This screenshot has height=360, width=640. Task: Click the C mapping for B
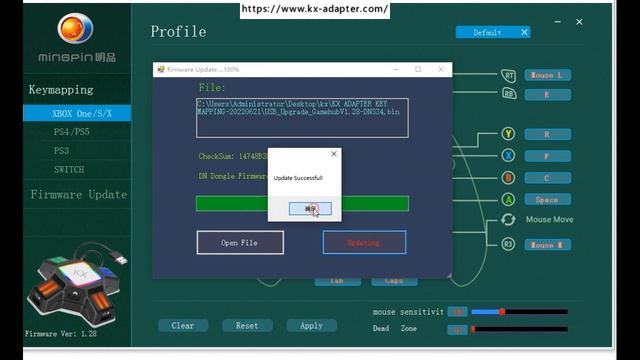547,178
